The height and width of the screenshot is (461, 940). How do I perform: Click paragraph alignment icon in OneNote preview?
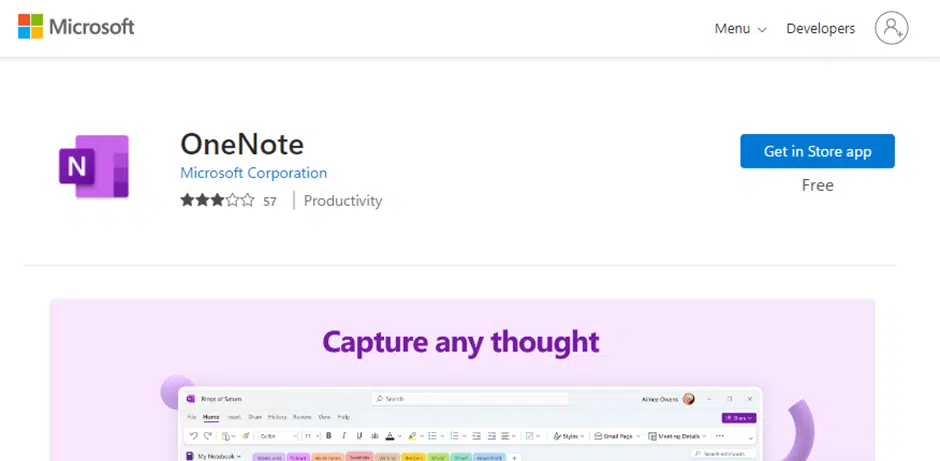(x=506, y=436)
